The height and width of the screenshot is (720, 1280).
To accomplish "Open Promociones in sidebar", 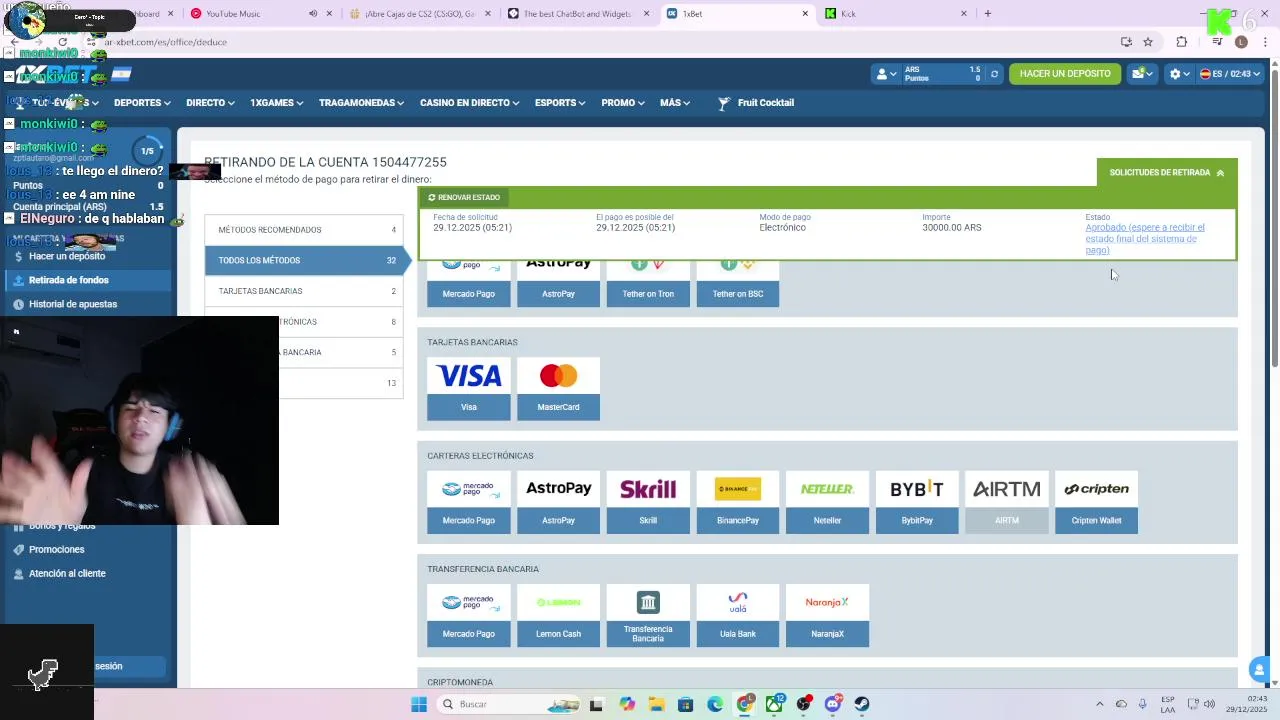I will click(56, 550).
